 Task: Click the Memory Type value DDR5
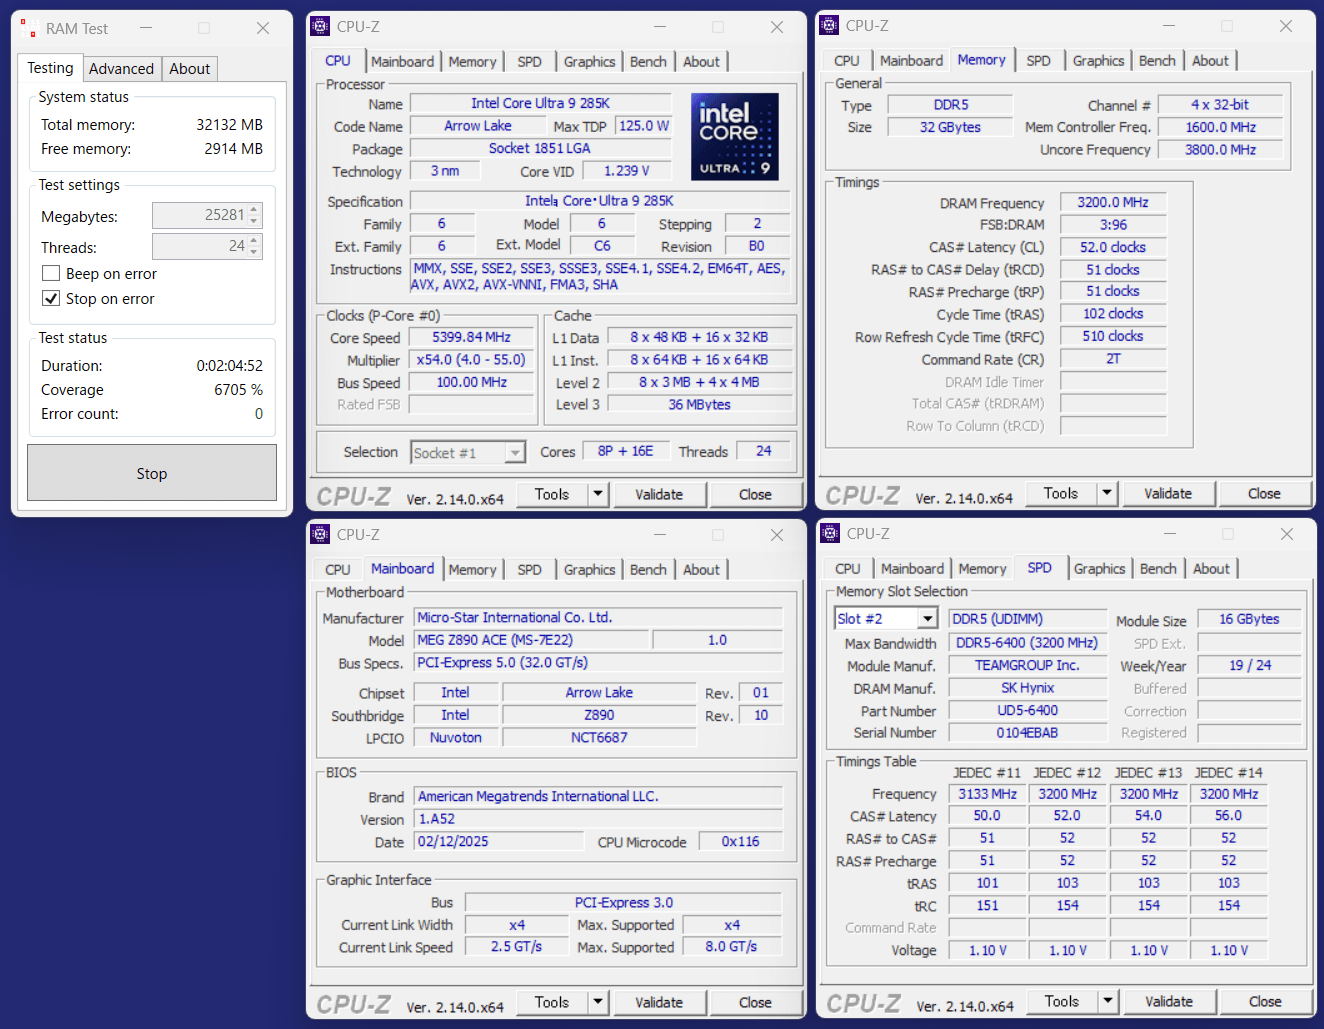point(951,104)
